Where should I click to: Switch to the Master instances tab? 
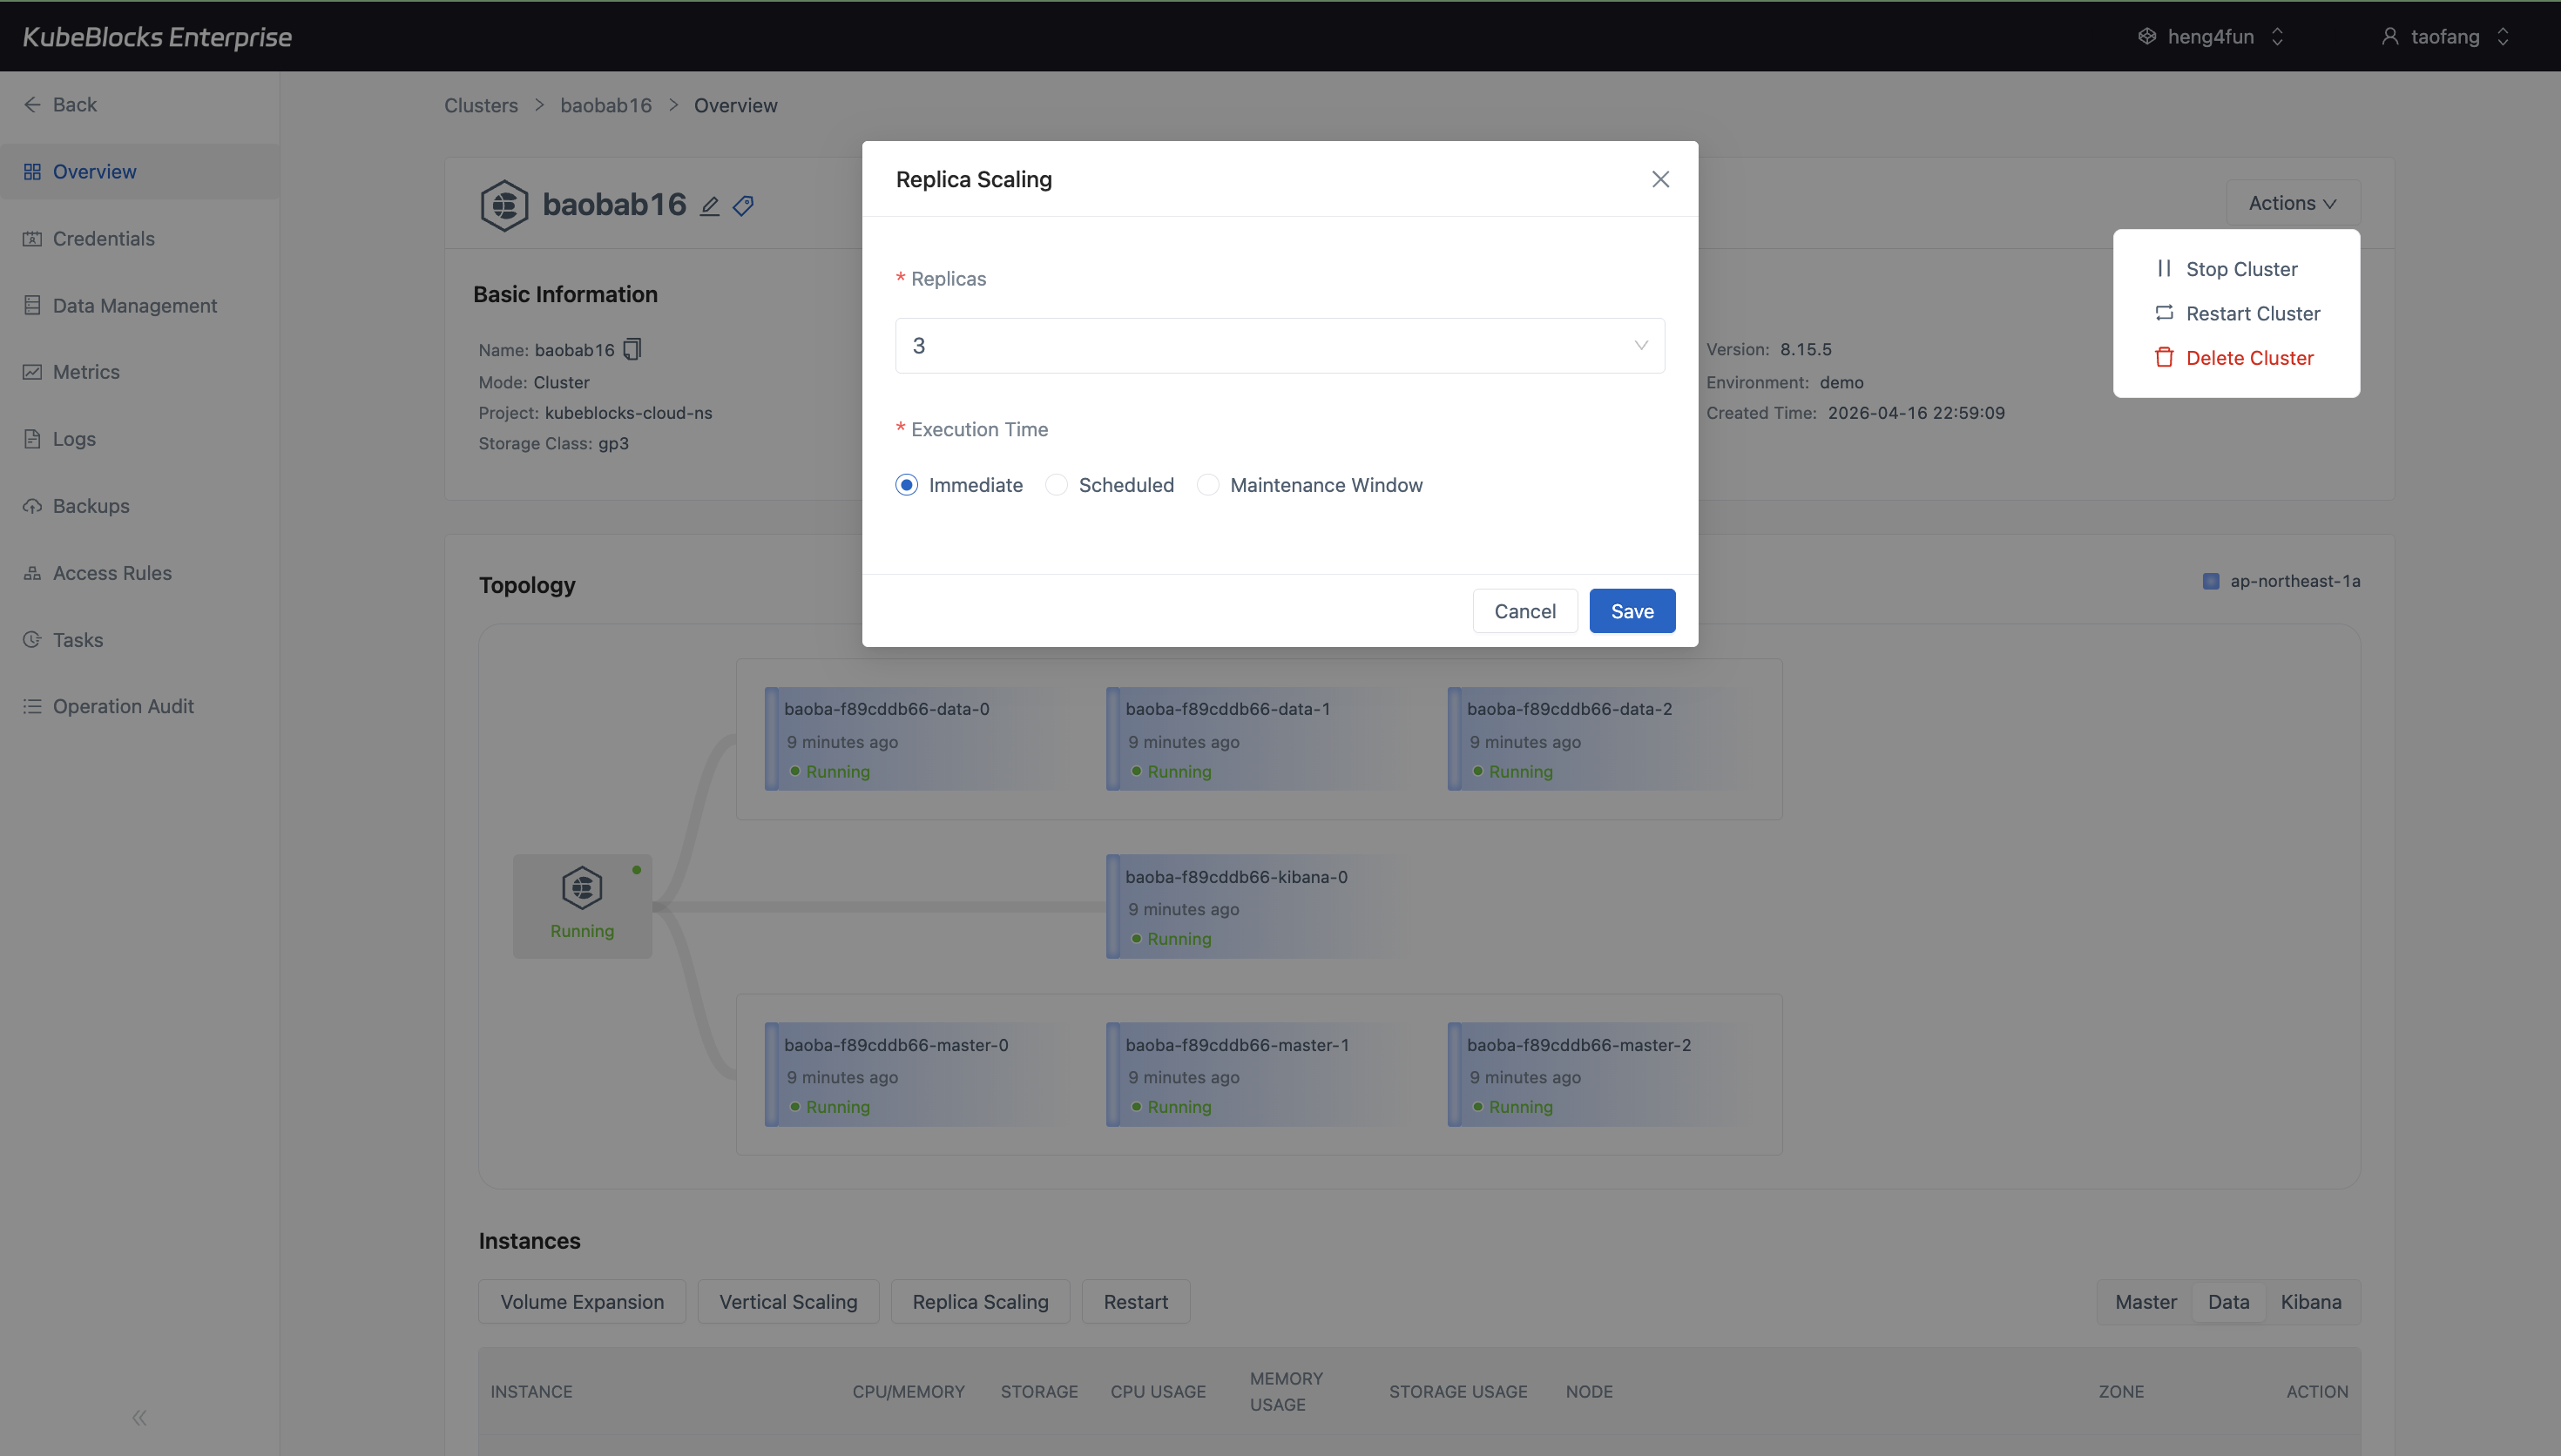[x=2145, y=1302]
